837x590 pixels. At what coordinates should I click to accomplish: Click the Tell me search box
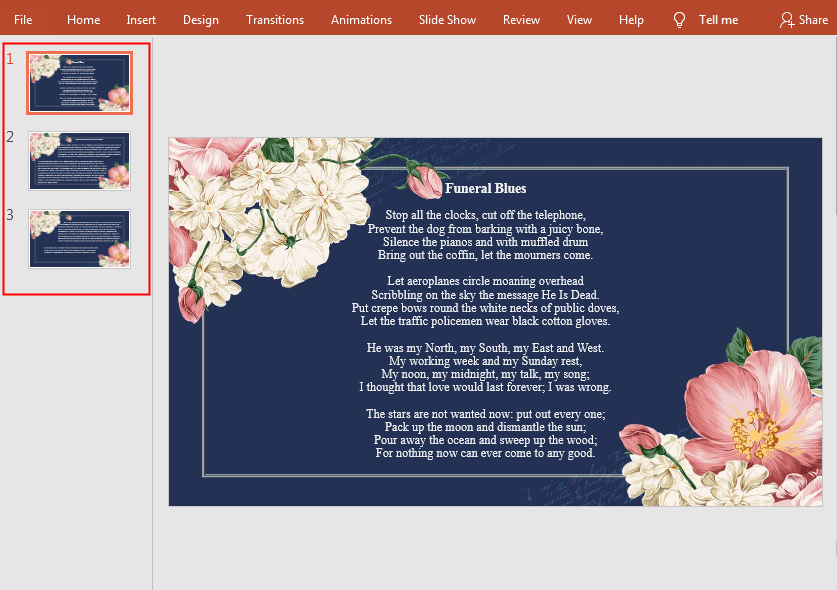tap(718, 20)
